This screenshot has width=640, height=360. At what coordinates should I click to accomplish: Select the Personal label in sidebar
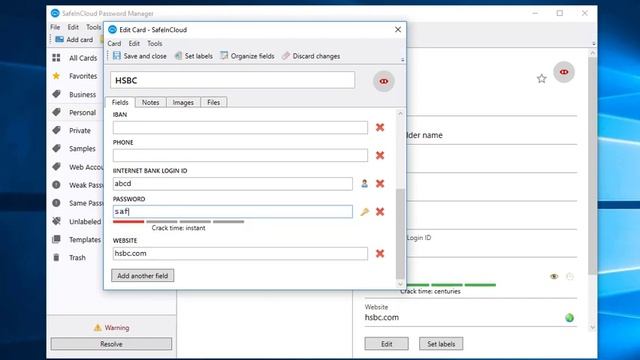click(x=82, y=112)
